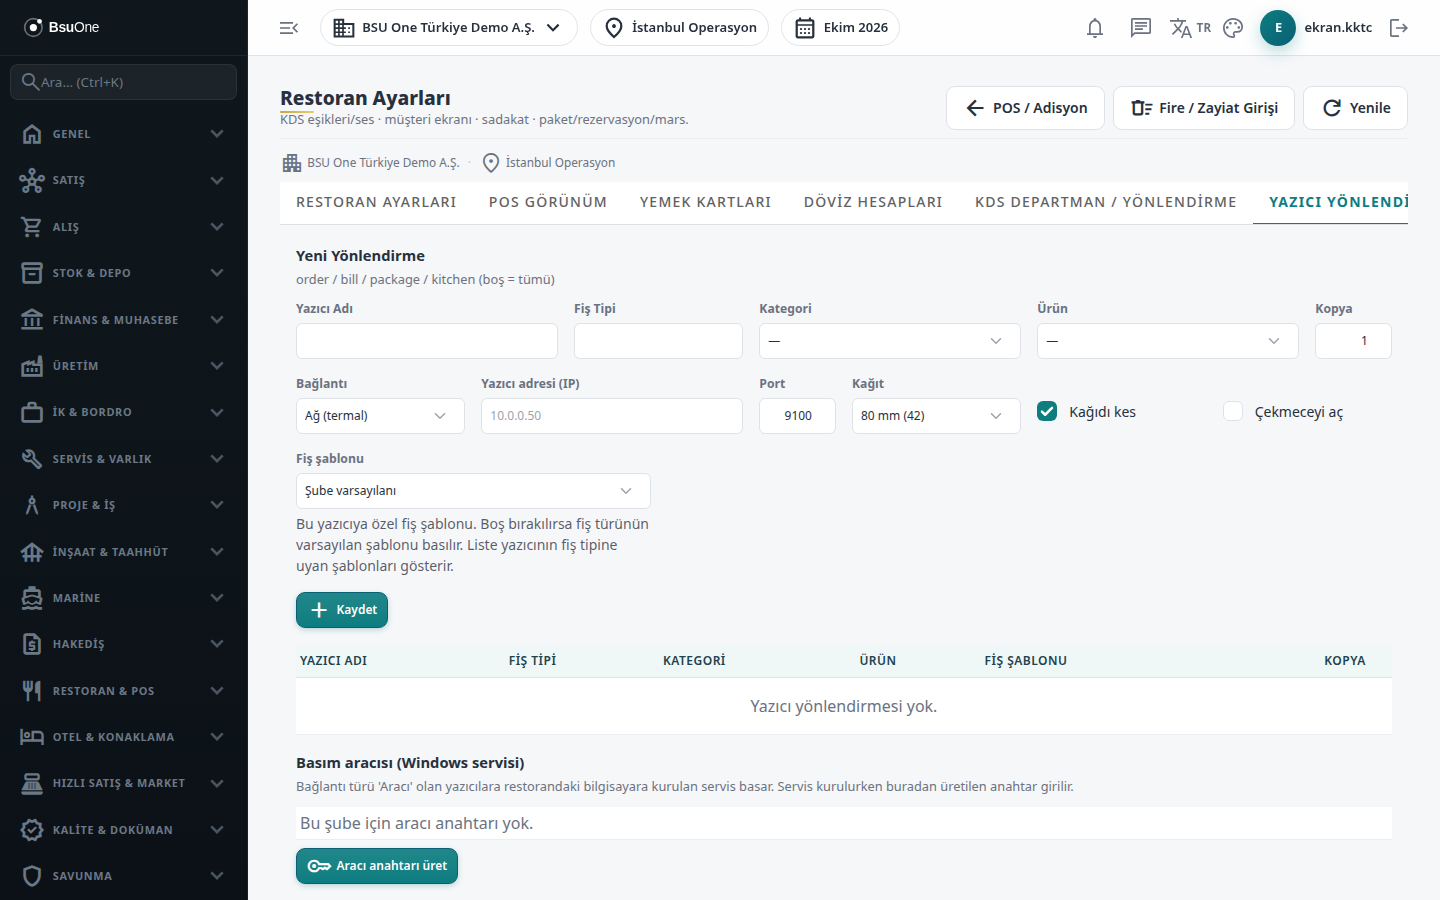Open the Bağlantı Ağ (termal) dropdown

click(380, 416)
